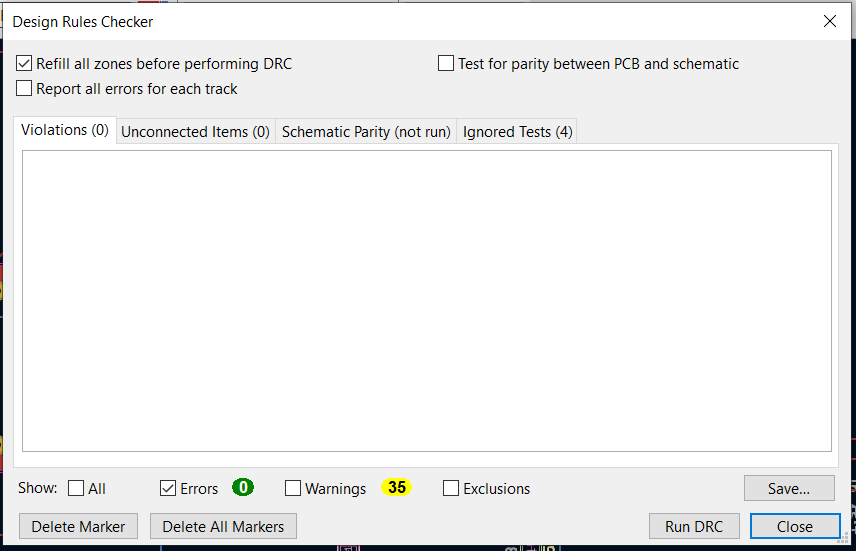Screen dimensions: 856x551
Task: Enable Test for parity between PCB and schematic
Action: tap(446, 63)
